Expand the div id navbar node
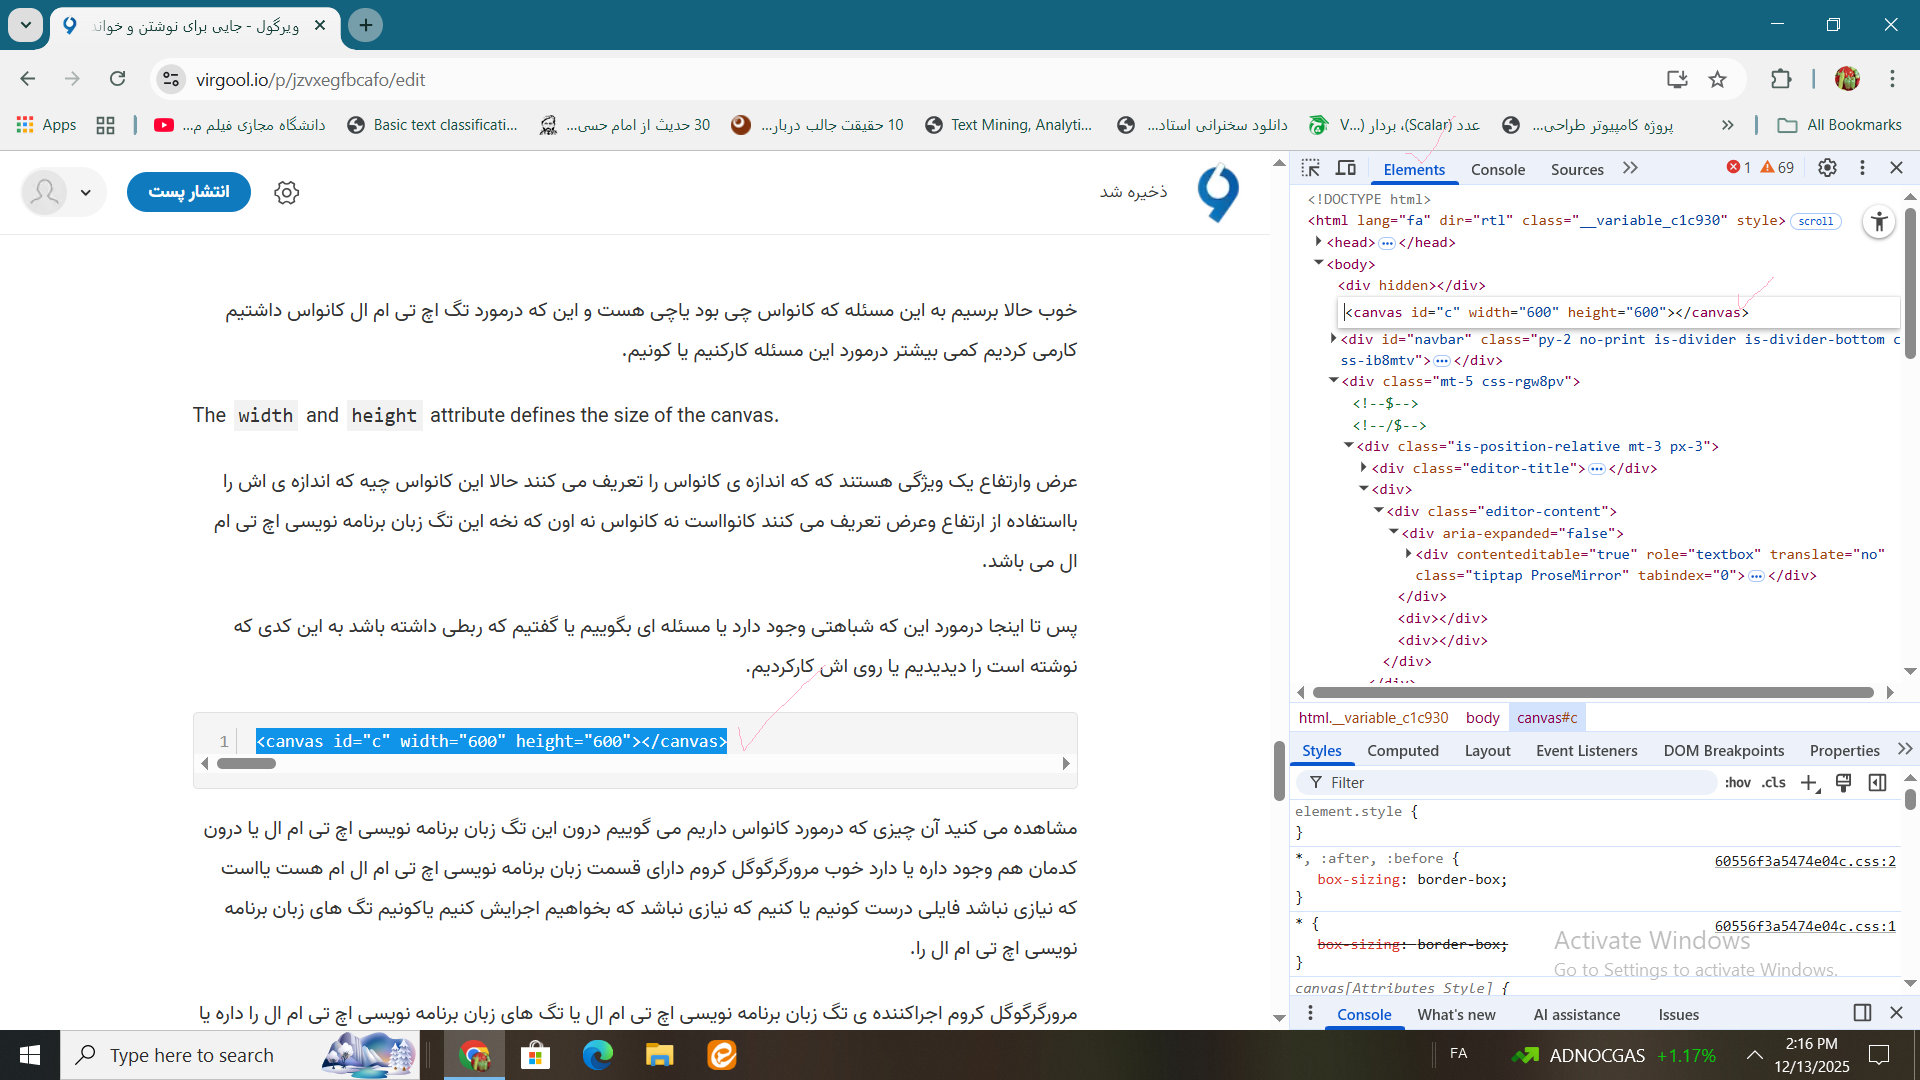Viewport: 1920px width, 1080px height. (x=1333, y=339)
